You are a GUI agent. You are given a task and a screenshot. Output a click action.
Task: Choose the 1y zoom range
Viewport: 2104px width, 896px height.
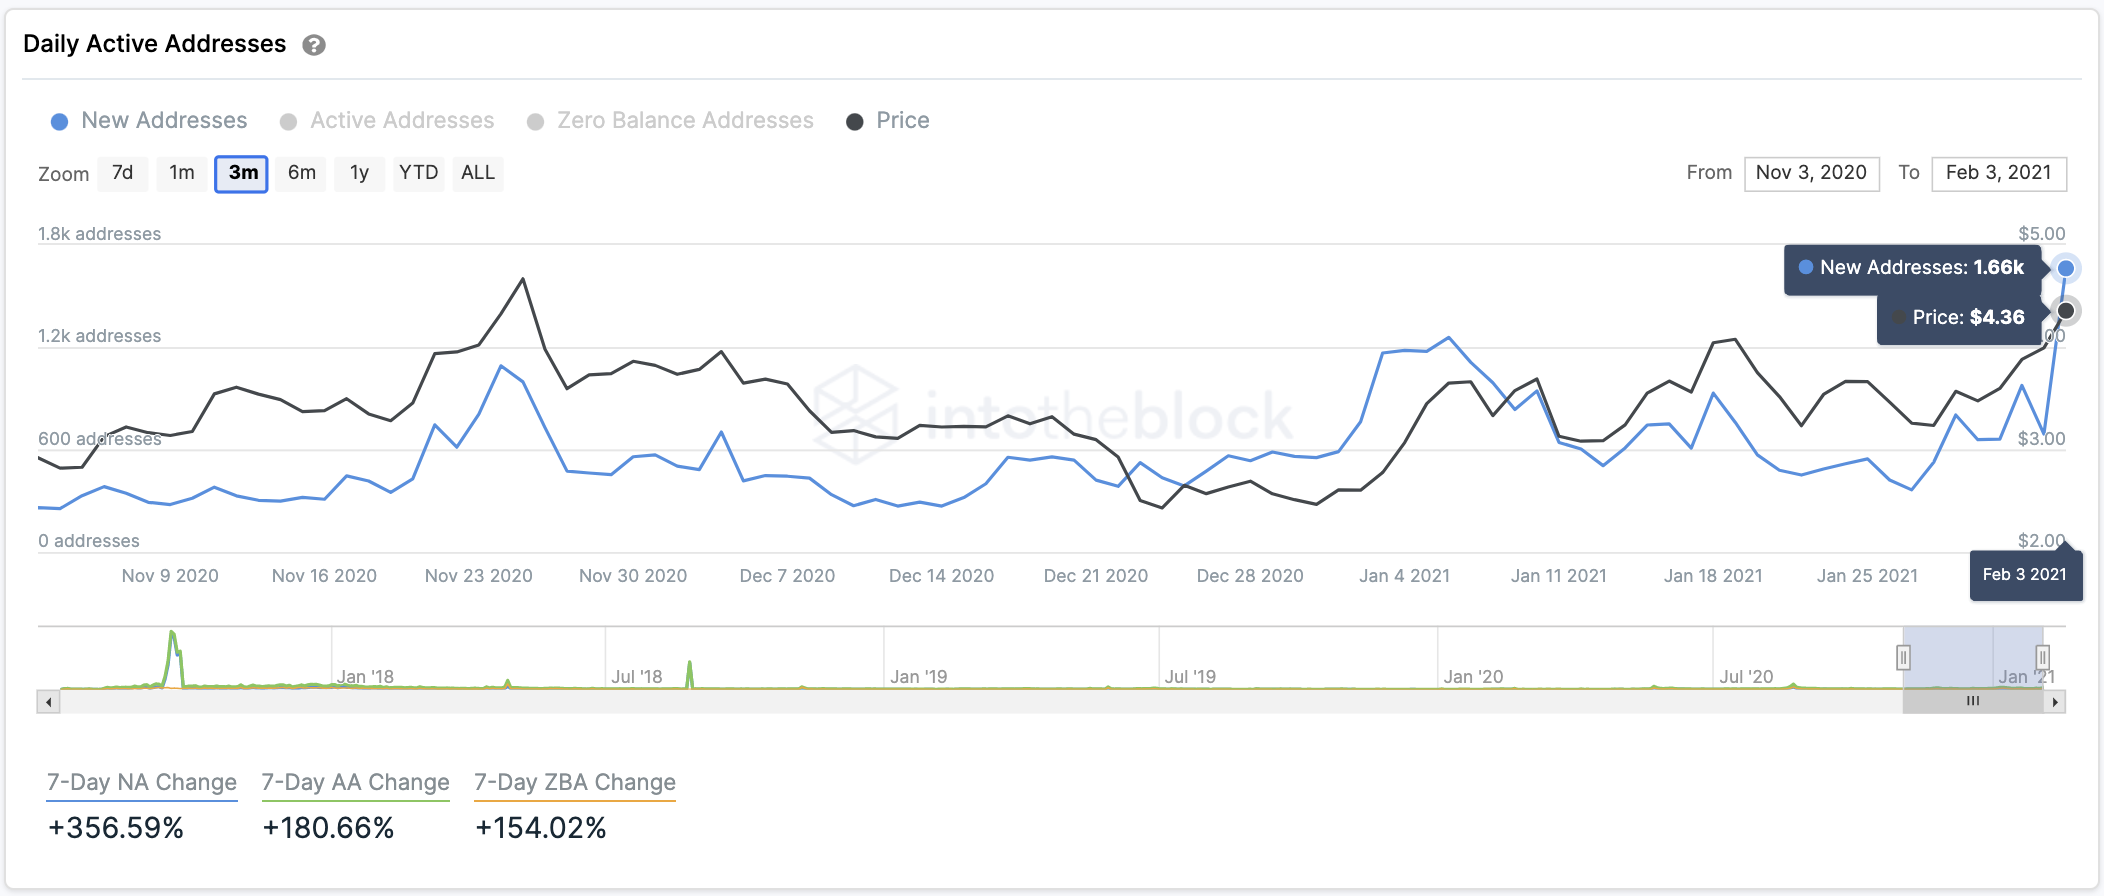[x=359, y=173]
